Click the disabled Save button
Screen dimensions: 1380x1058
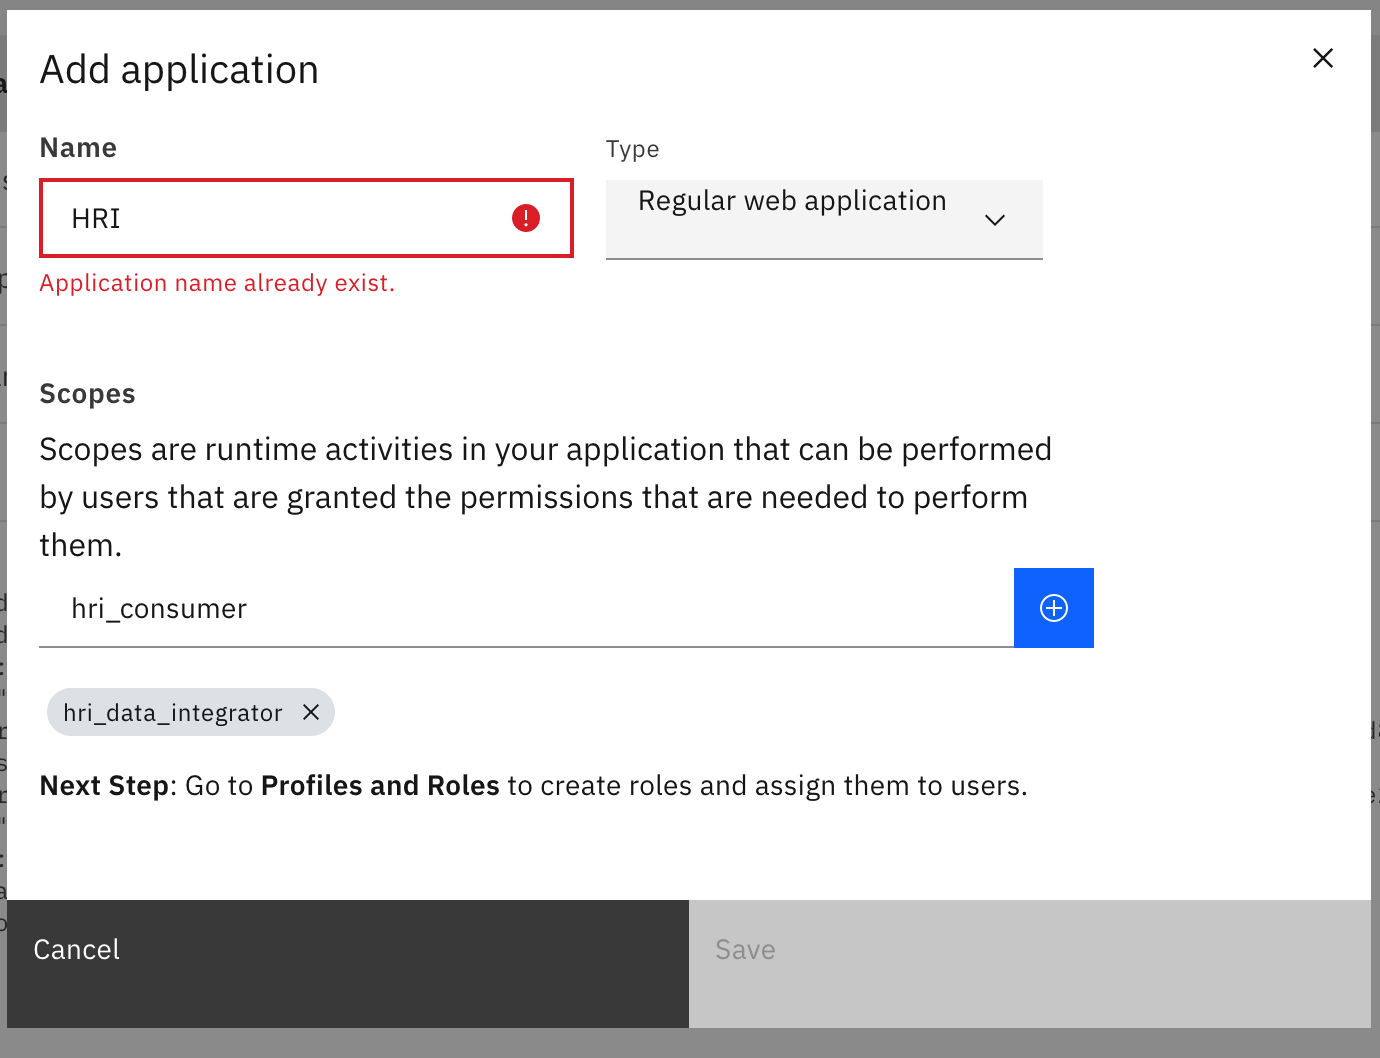1030,964
